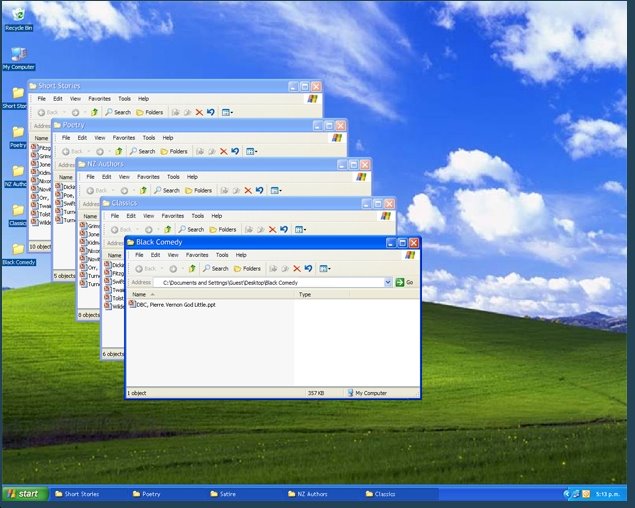Click Search in the Classics window toolbar
This screenshot has height=508, width=635.
click(191, 229)
